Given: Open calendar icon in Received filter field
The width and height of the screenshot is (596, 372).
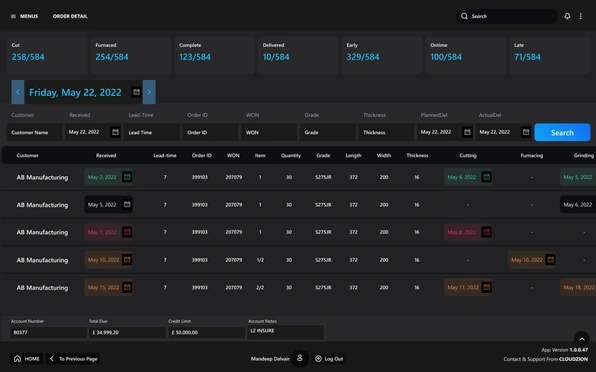Looking at the screenshot, I should coord(115,132).
